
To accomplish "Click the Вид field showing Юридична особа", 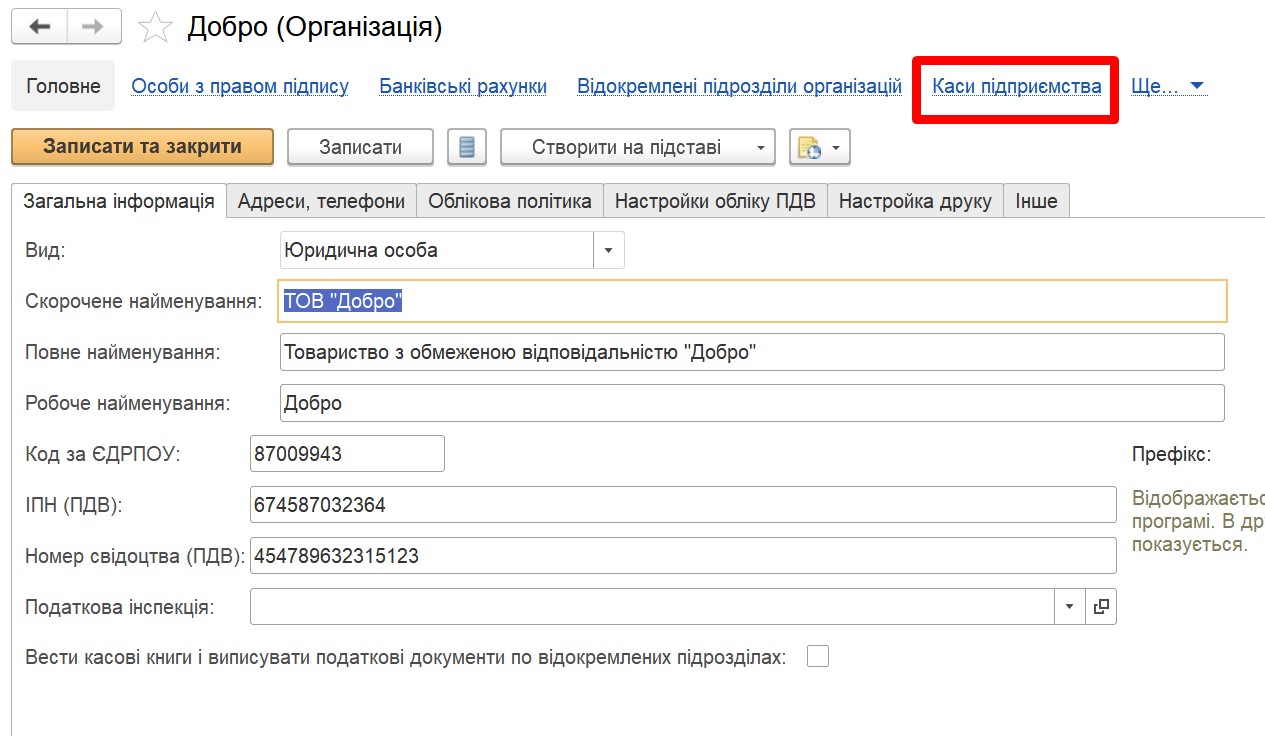I will click(437, 250).
